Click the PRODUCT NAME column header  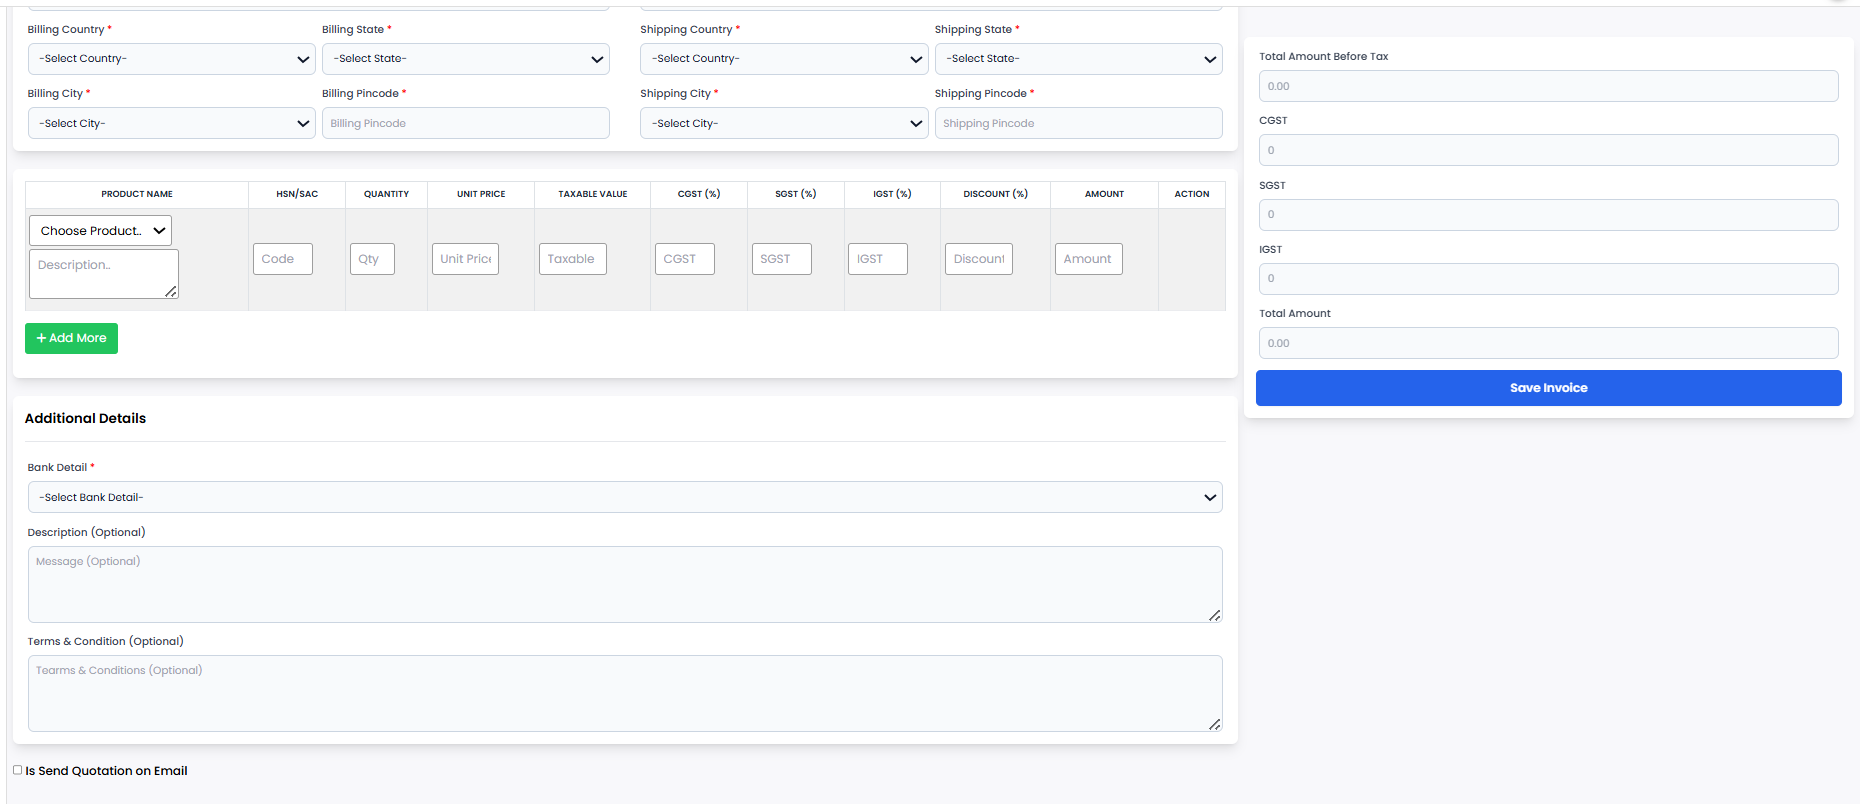coord(137,194)
